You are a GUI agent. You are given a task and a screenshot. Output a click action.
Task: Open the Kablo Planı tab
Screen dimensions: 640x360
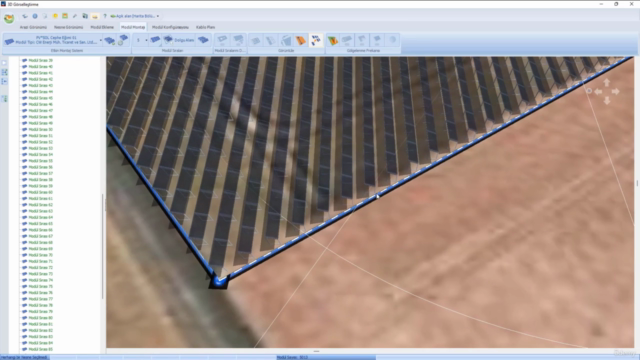pyautogui.click(x=205, y=27)
